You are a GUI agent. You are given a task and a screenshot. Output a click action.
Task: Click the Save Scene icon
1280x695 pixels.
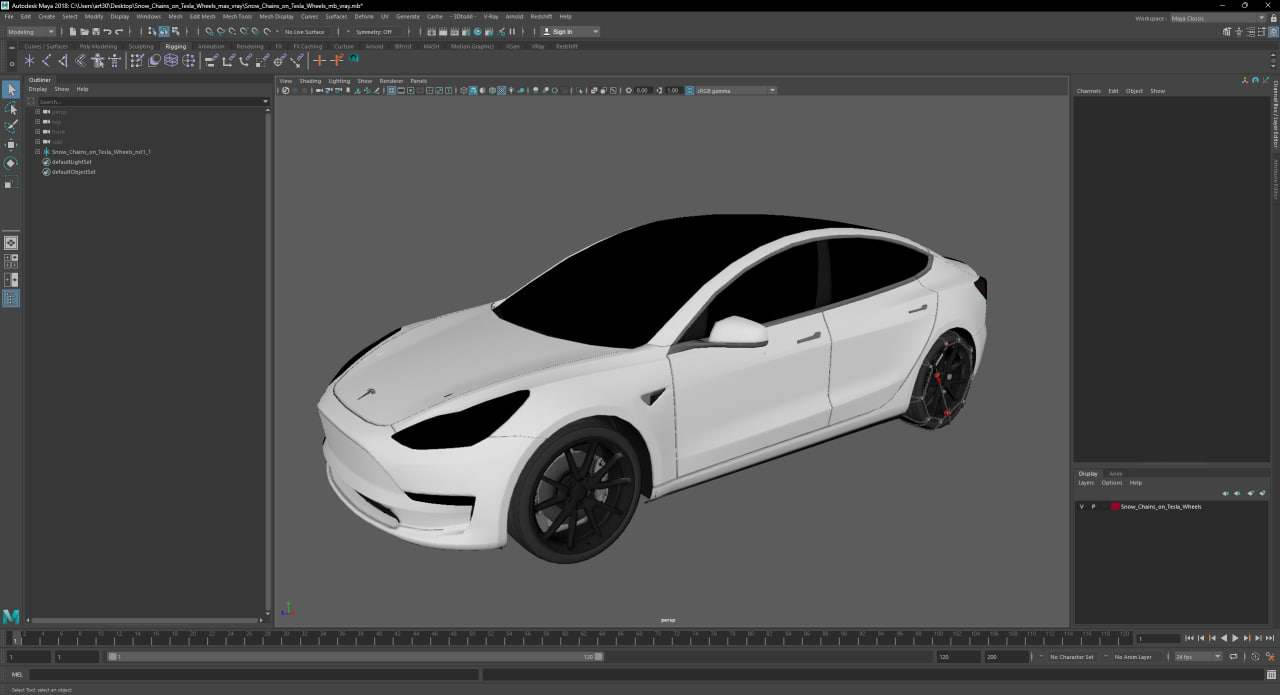(96, 32)
